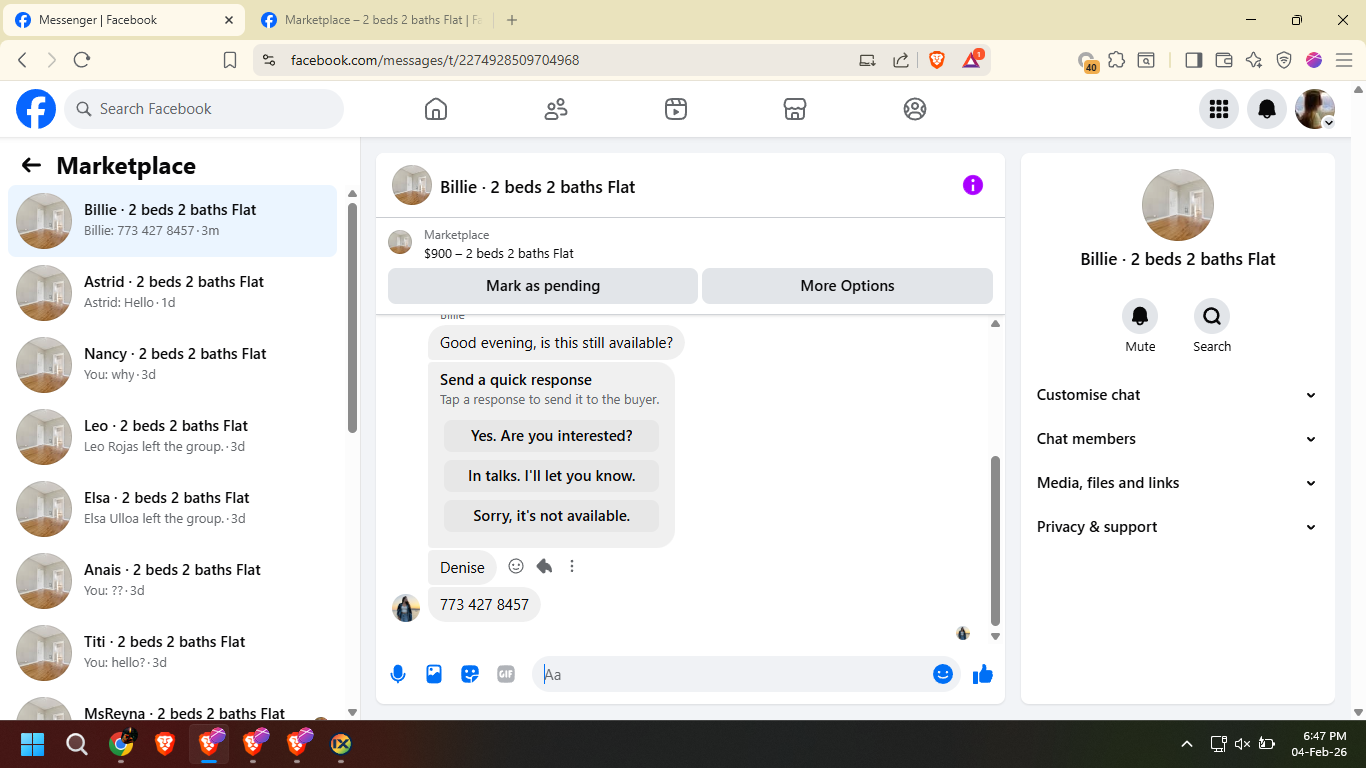Expand the Privacy & support section
This screenshot has height=768, width=1366.
click(x=1177, y=527)
